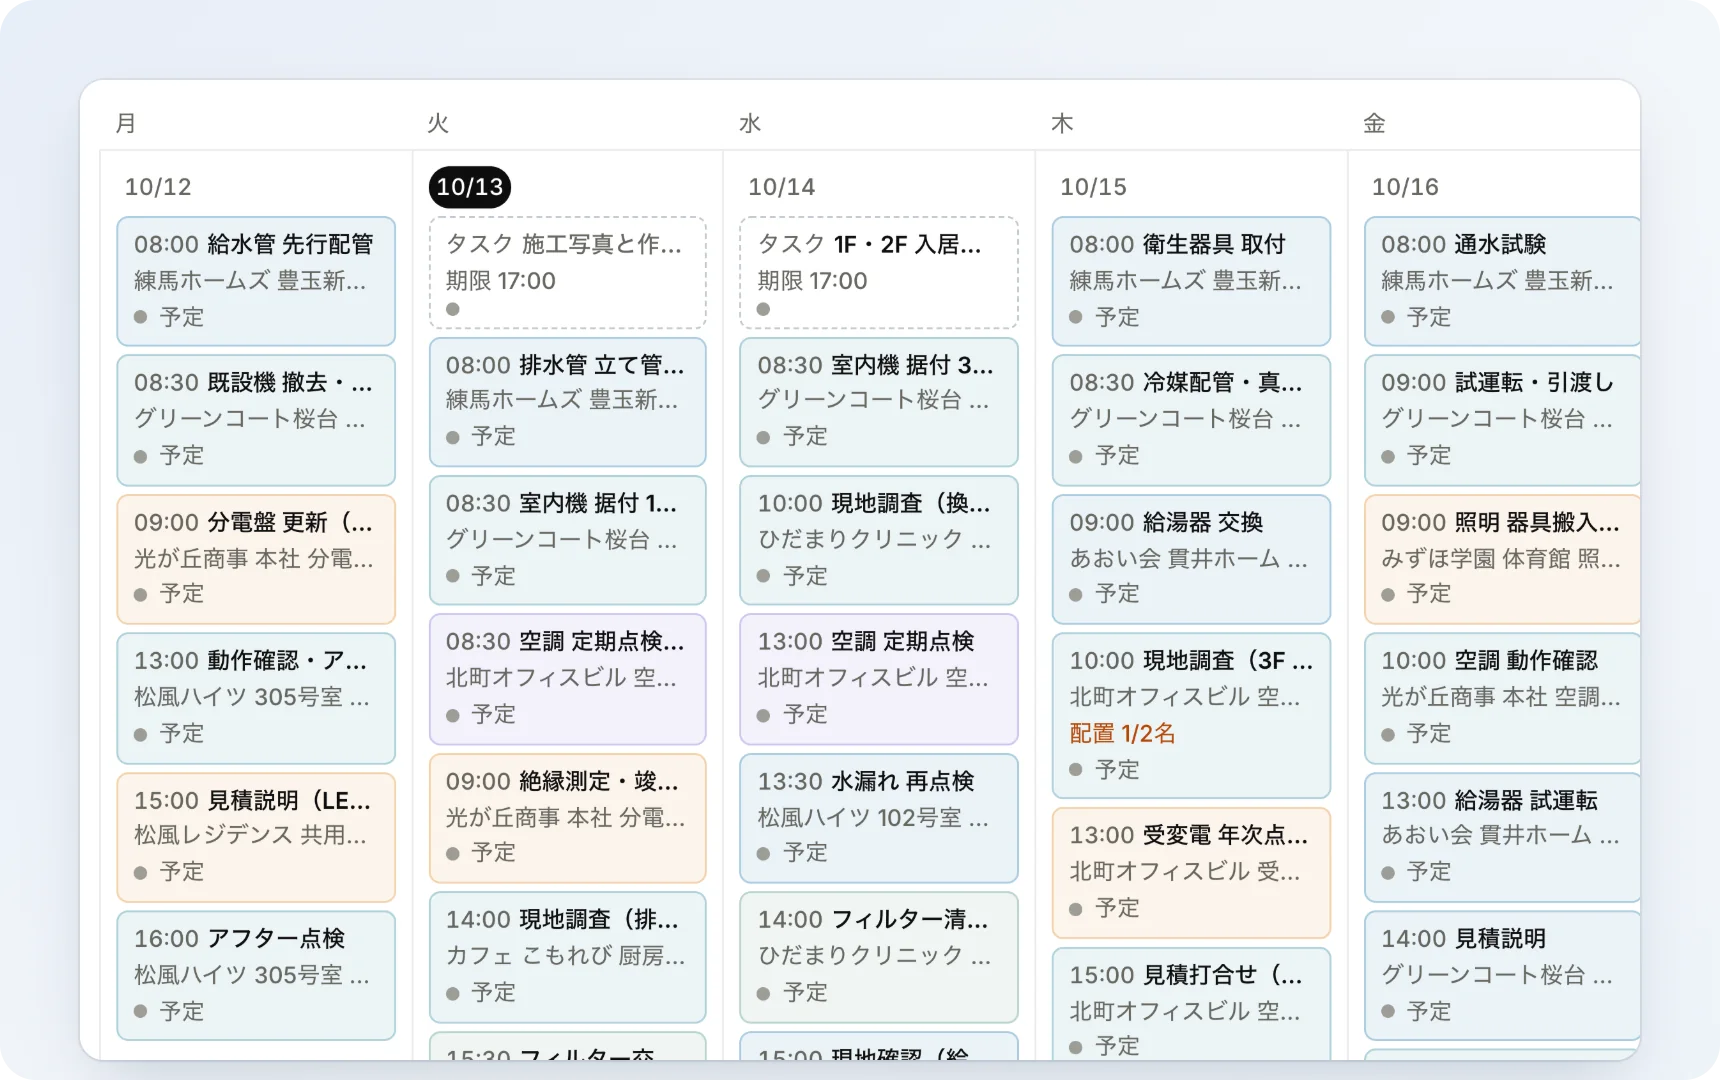Screen dimensions: 1720x1080
Task: Open the task card 施工写真と作…
Action: point(568,272)
